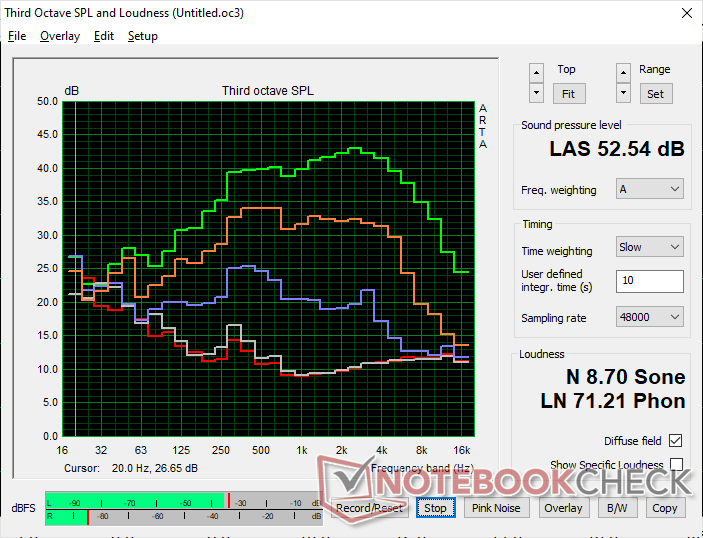
Task: Enable Show Specific Loudness checkbox
Action: [x=676, y=464]
